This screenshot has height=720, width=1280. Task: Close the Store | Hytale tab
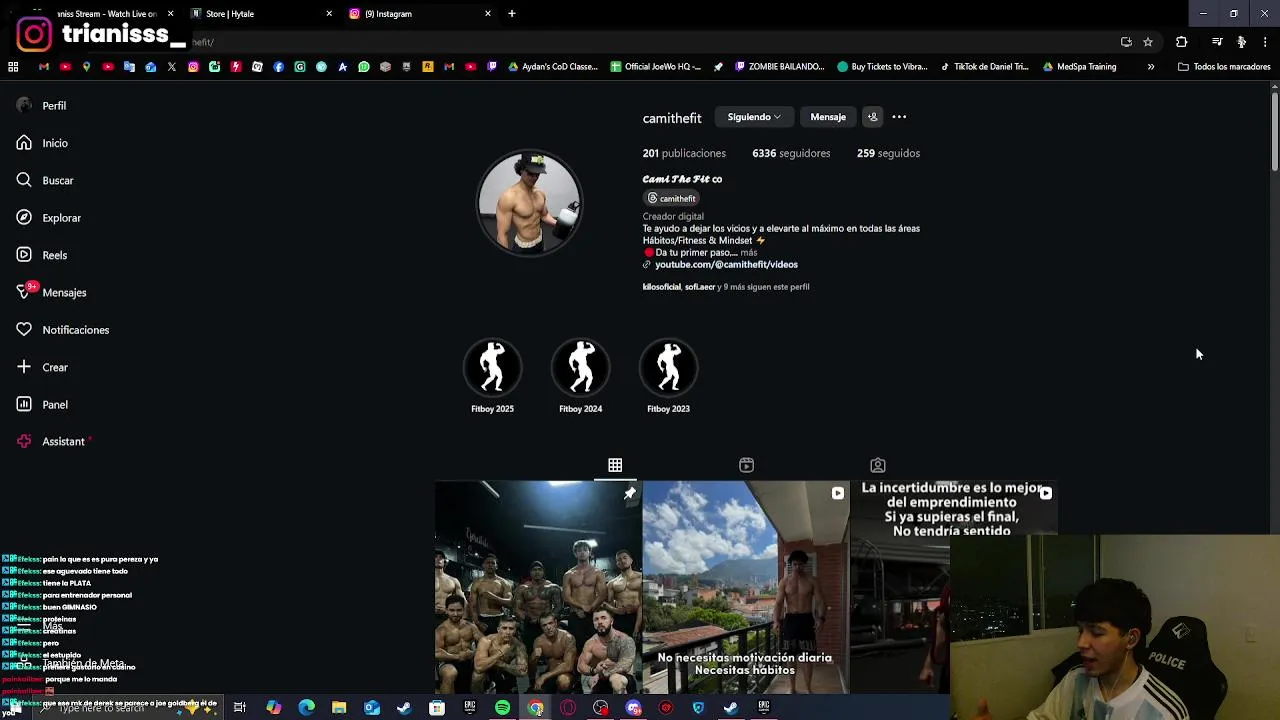pos(329,14)
